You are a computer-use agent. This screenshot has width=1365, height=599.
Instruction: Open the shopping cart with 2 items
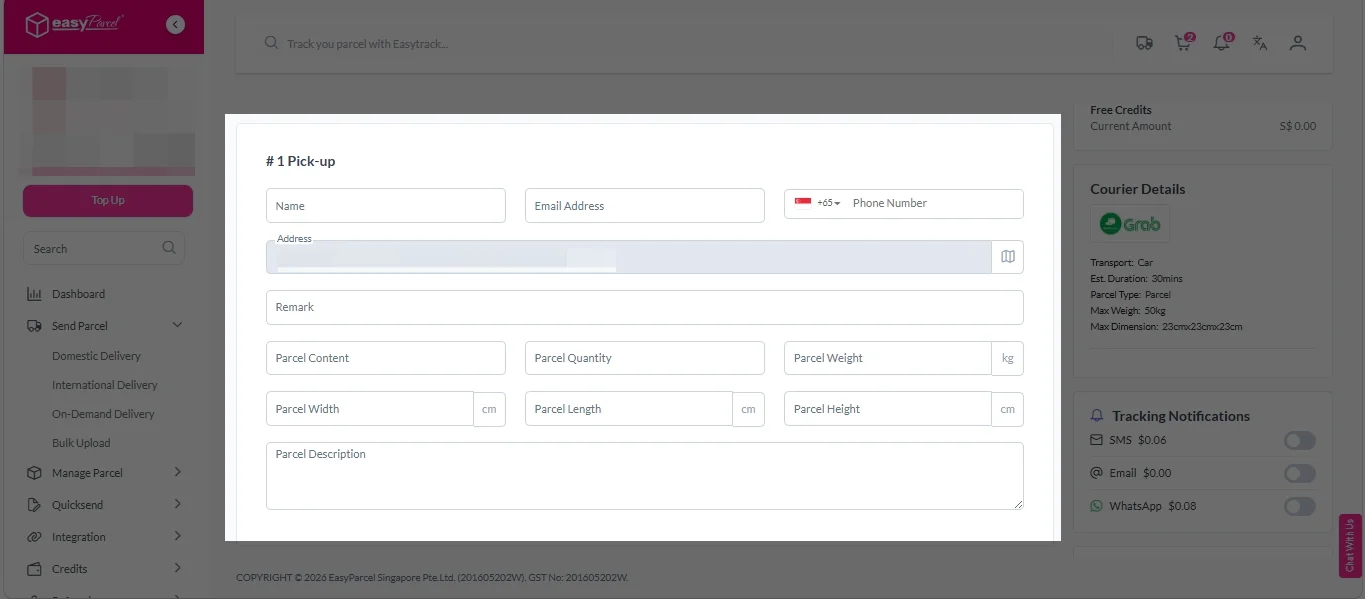click(1182, 43)
